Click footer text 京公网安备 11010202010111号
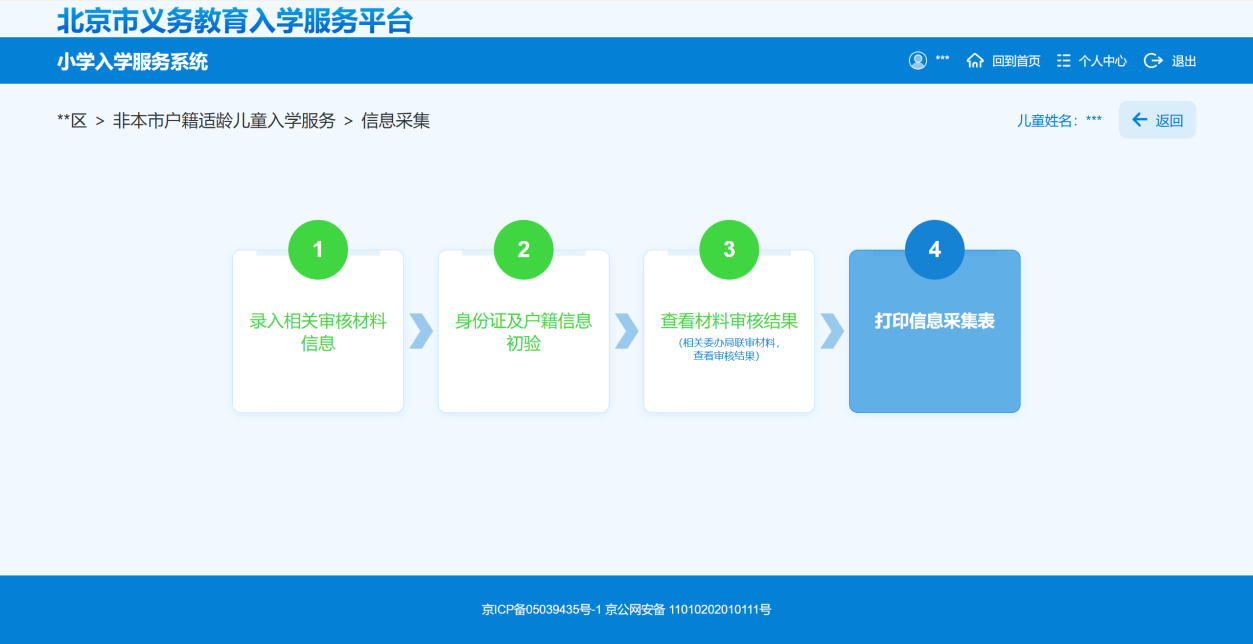 click(688, 609)
